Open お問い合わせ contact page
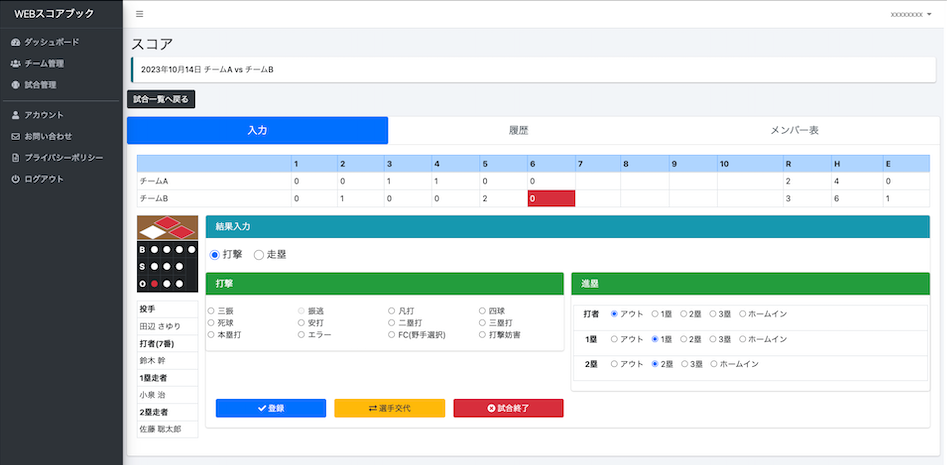947x465 pixels. click(x=48, y=136)
